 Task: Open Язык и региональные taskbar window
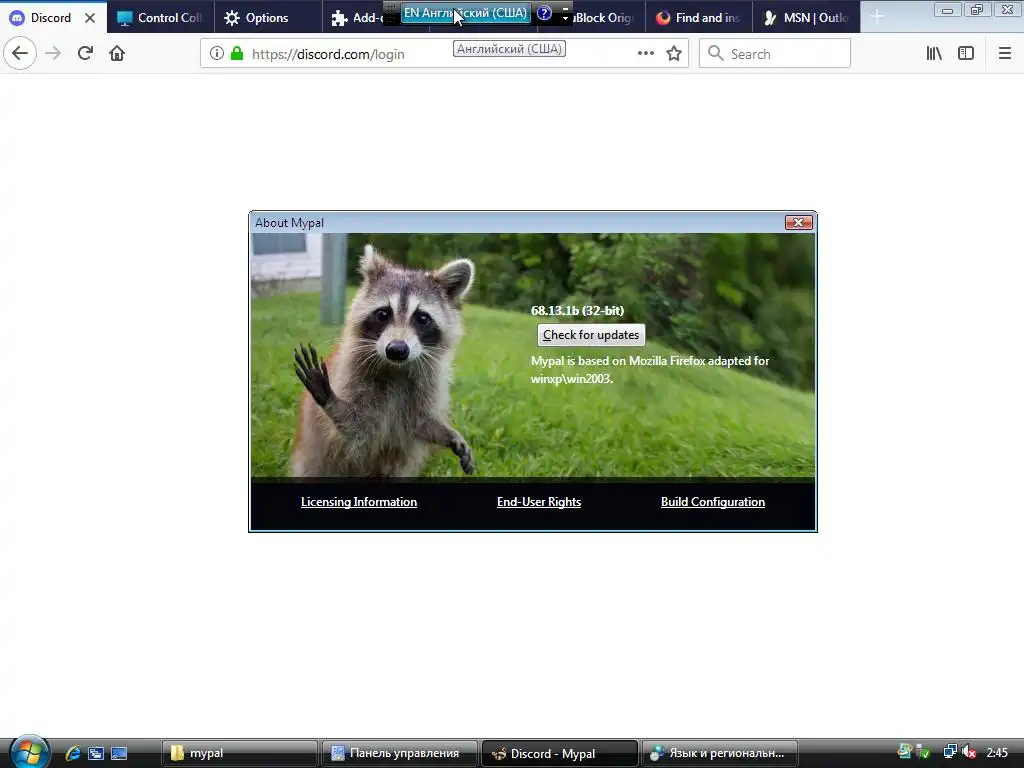720,753
